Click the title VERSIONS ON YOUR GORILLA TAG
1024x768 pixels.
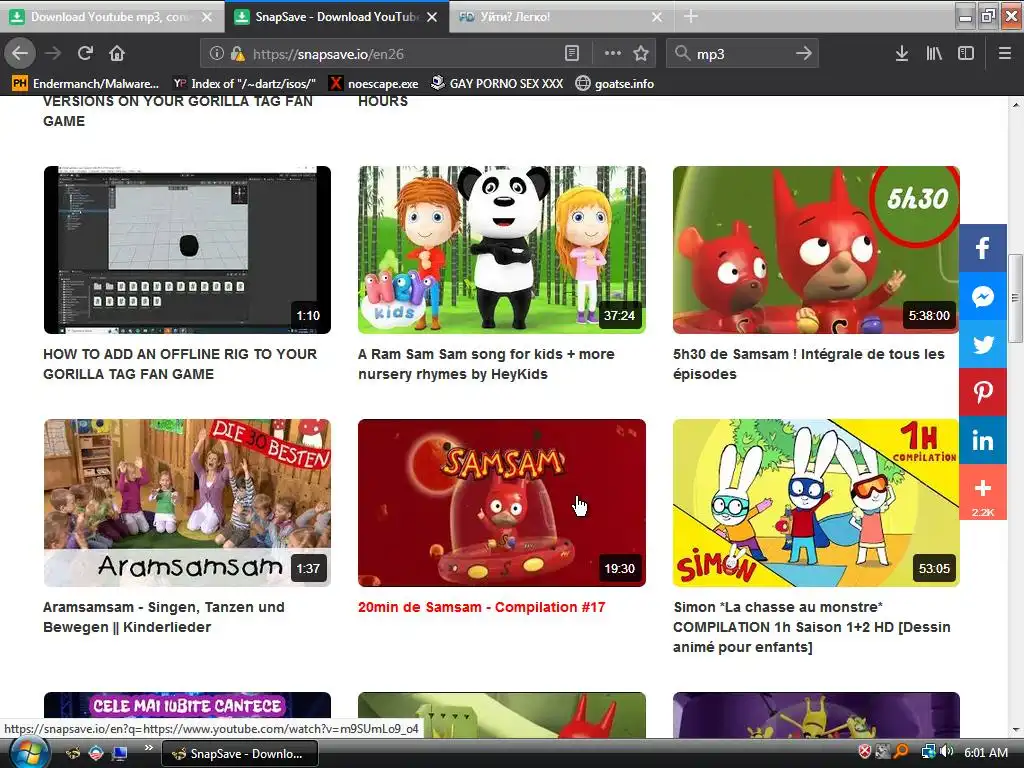point(178,111)
